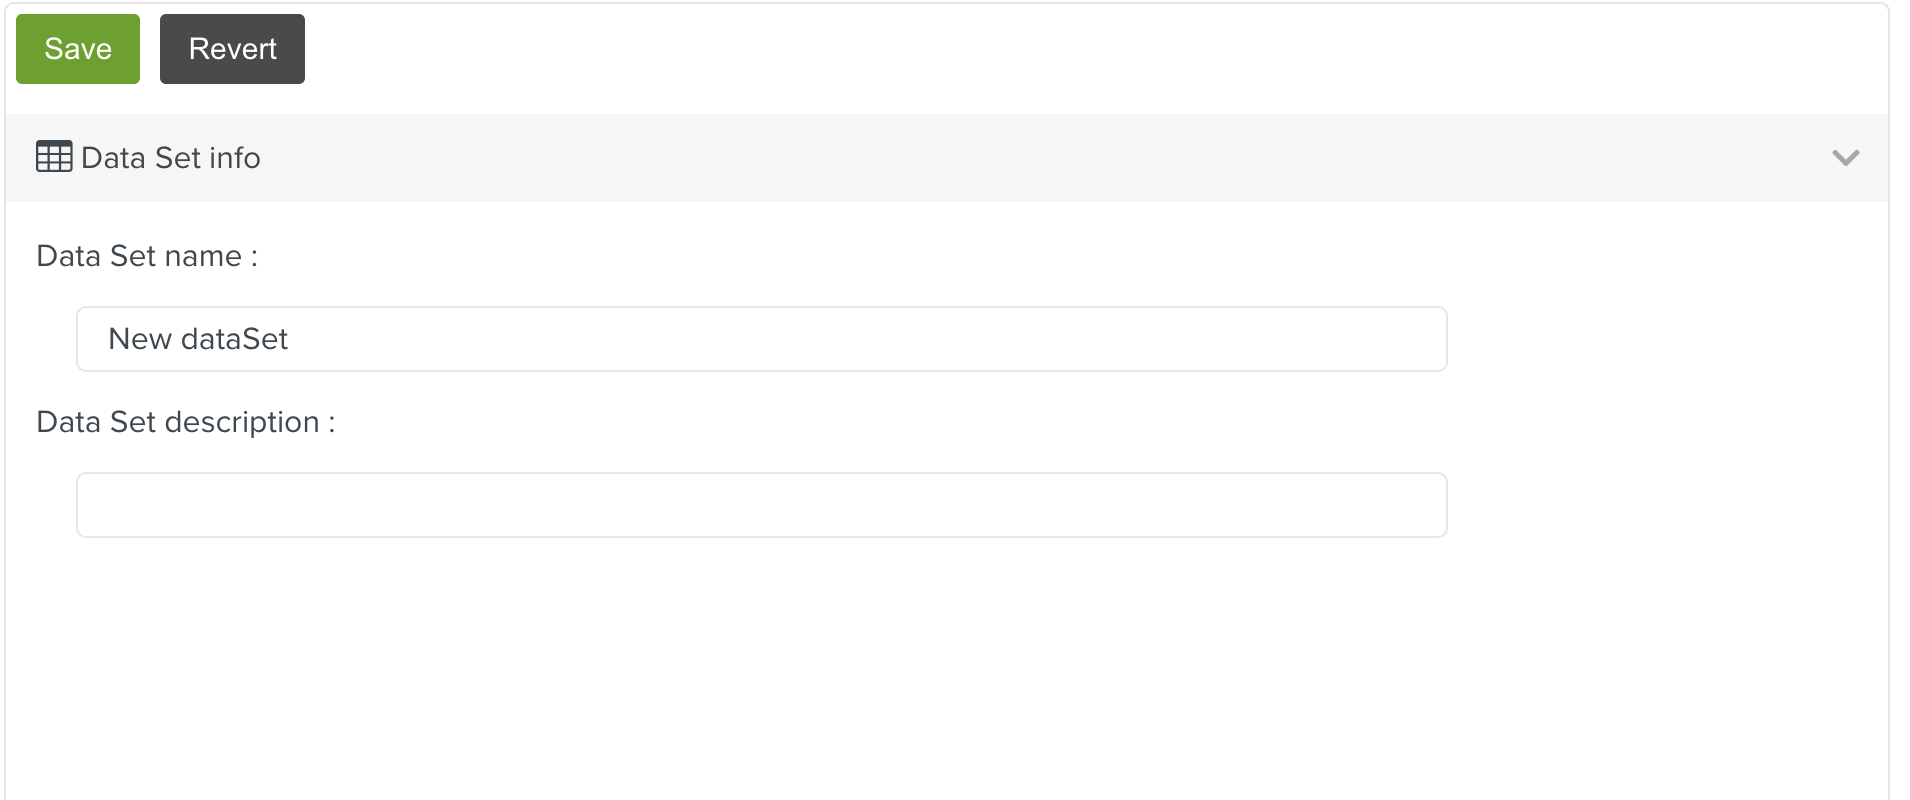
Task: Place cursor in the New dataSet name box
Action: point(760,339)
